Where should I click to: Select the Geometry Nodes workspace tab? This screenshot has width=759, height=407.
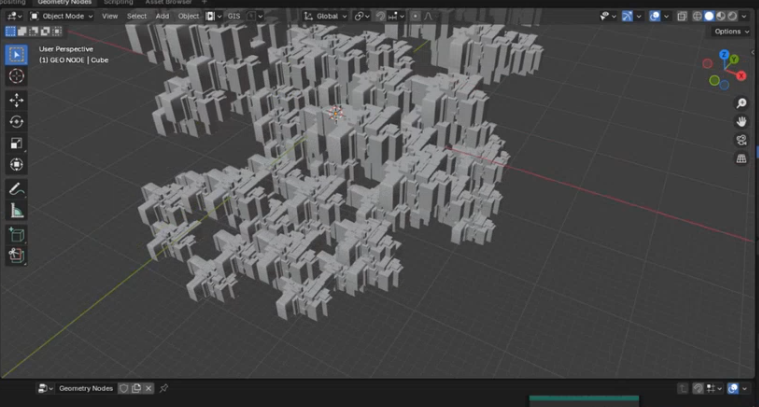tap(64, 2)
